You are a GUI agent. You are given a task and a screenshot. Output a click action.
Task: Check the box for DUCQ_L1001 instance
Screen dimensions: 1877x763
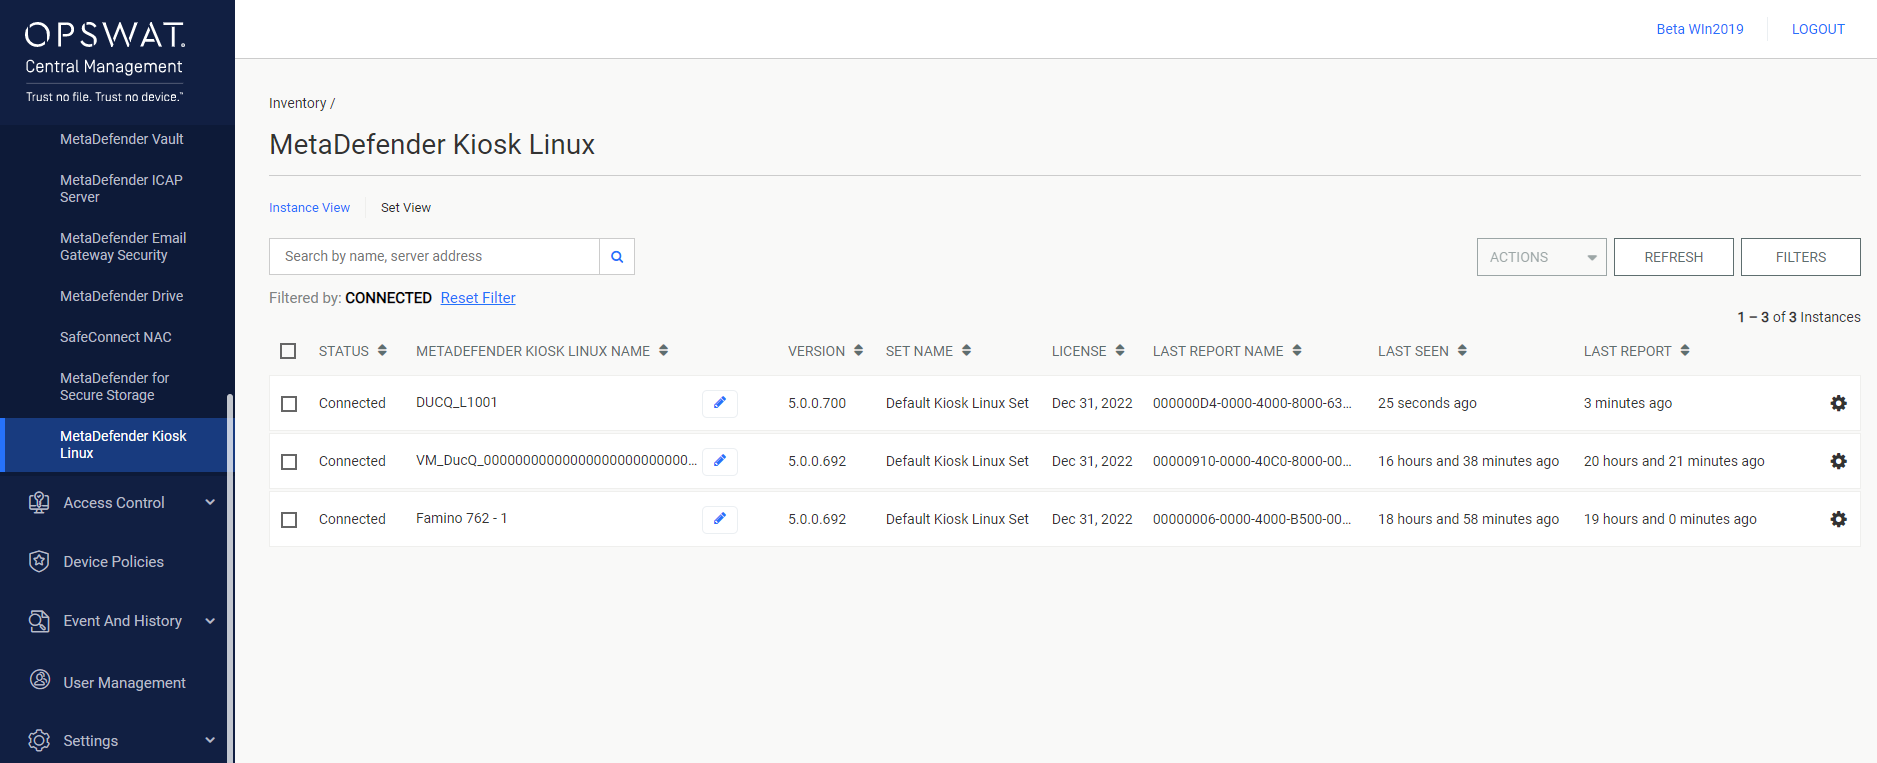pos(289,404)
